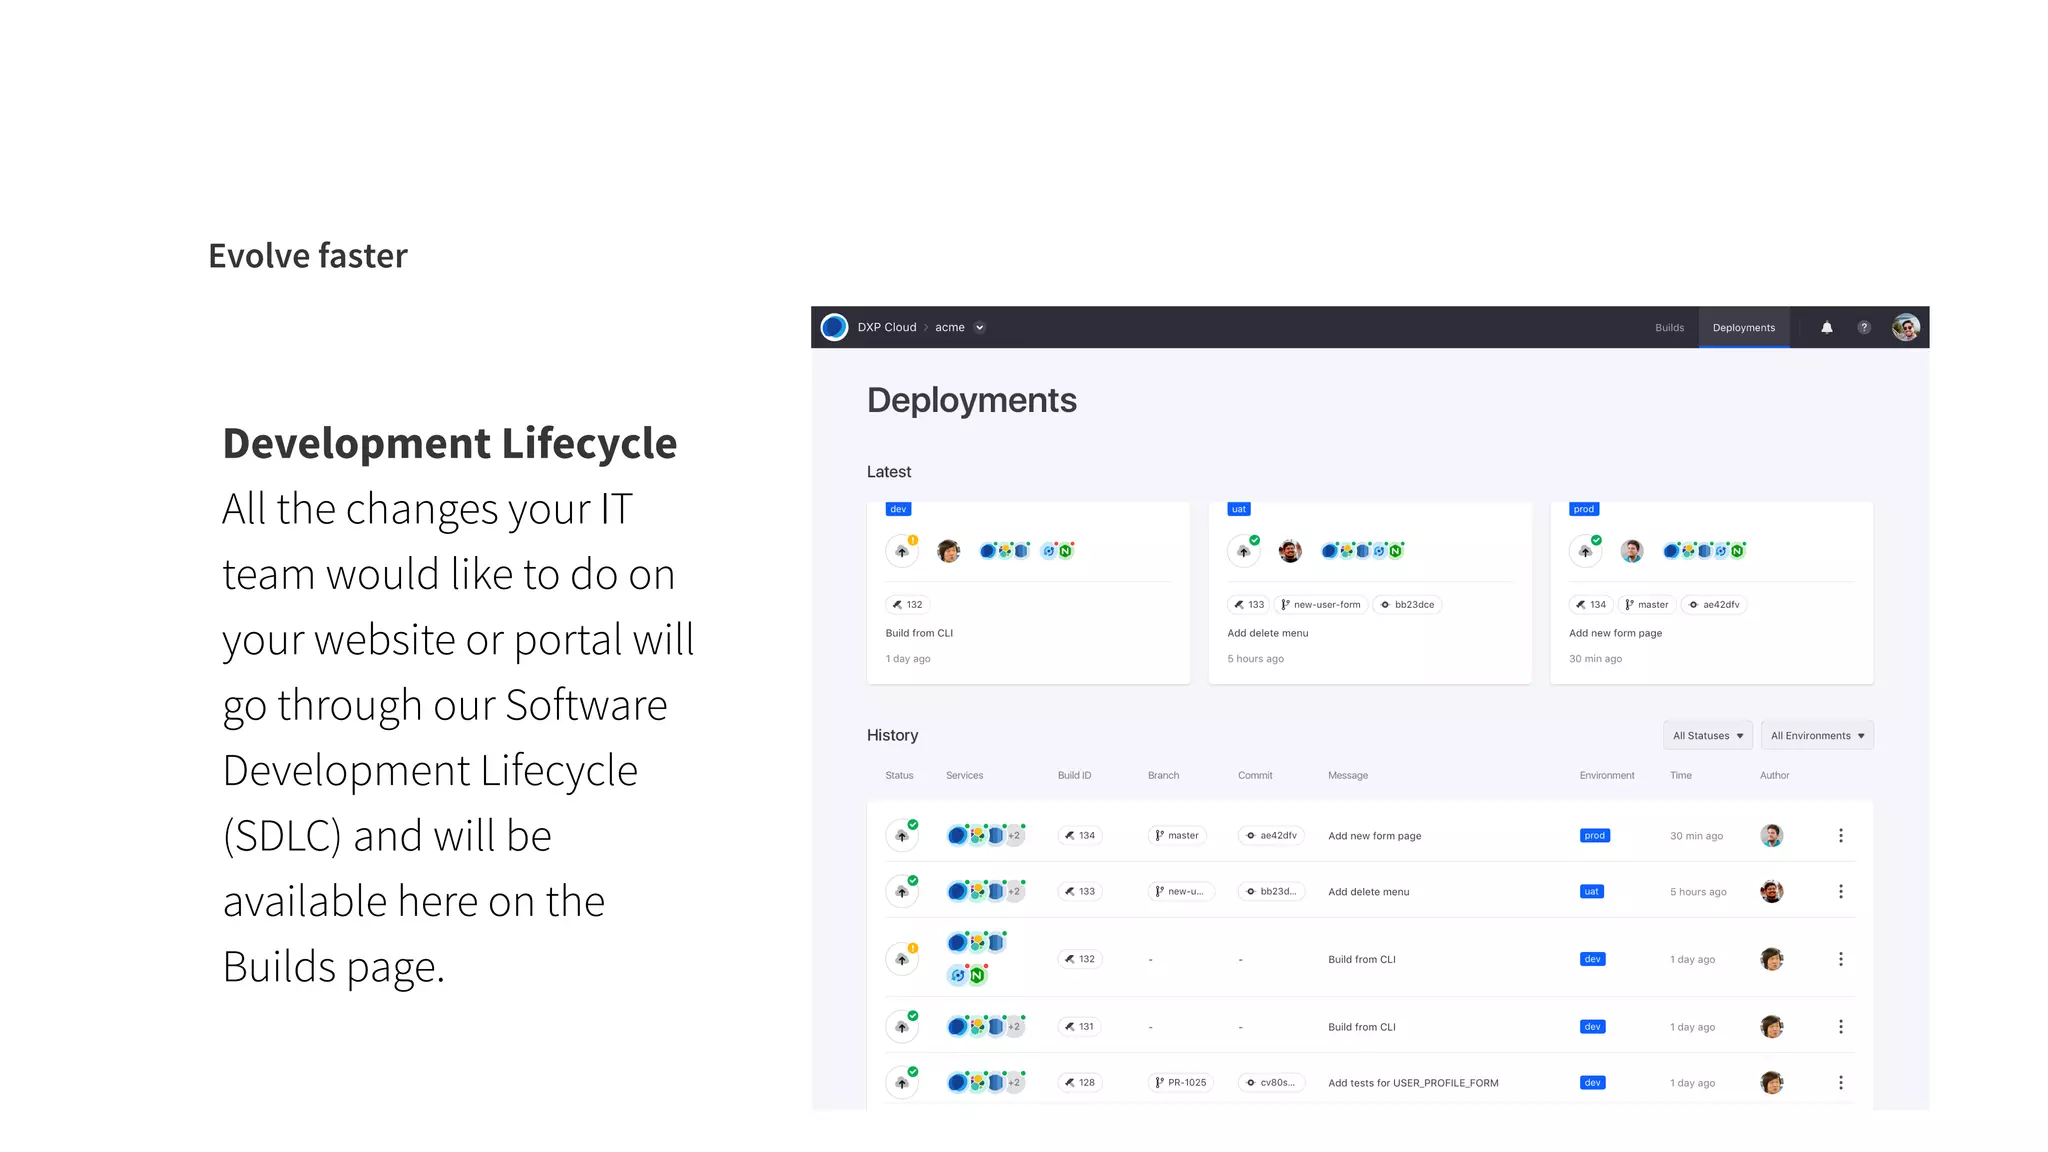Click build ID 134 chip in history
The width and height of the screenshot is (2048, 1152).
(x=1080, y=835)
